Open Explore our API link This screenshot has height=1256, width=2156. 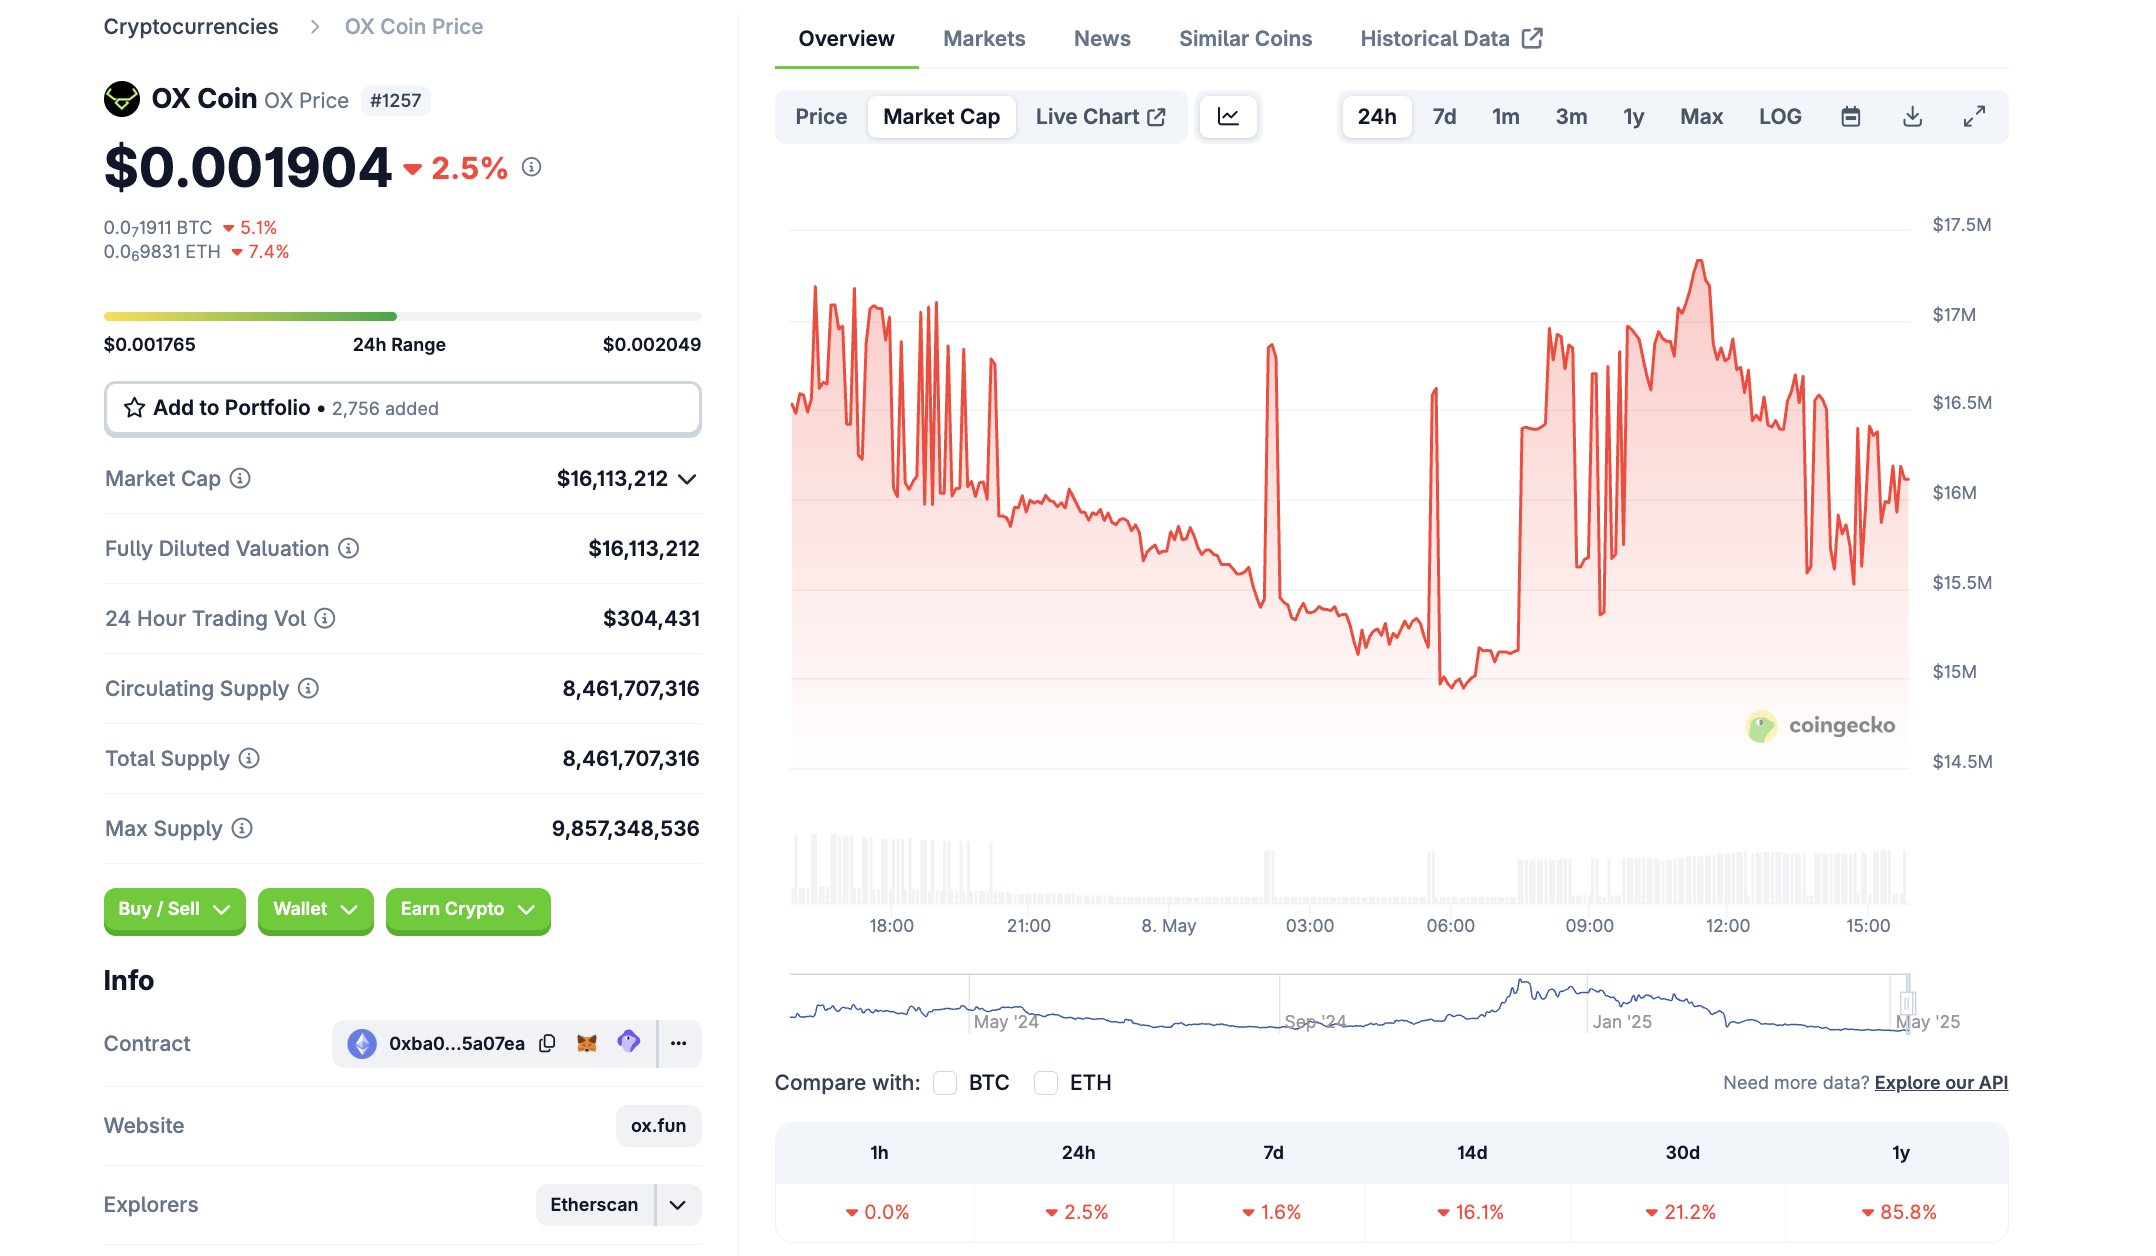1940,1083
